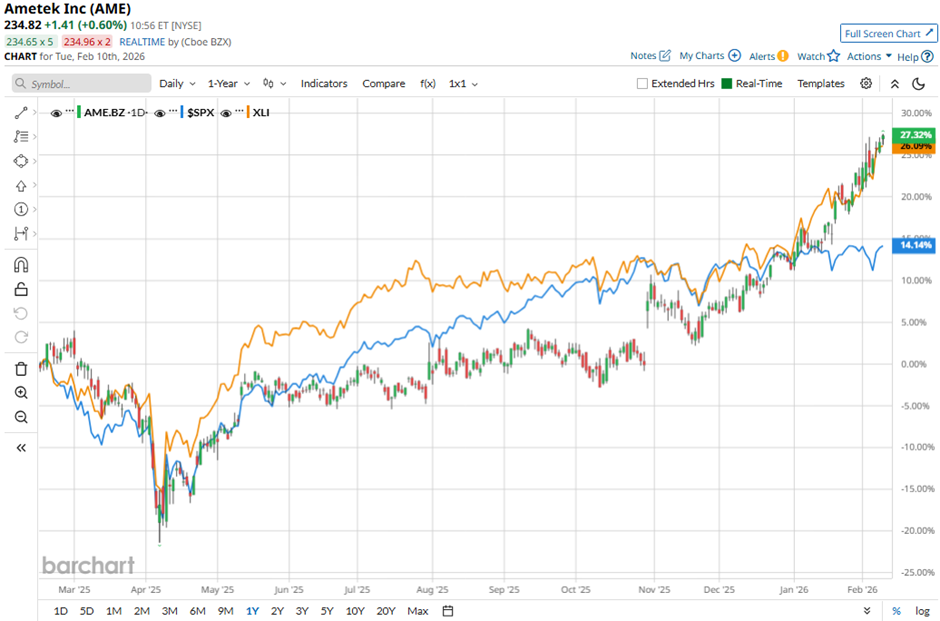Image resolution: width=940 pixels, height=621 pixels.
Task: Enable the Extended Hrs checkbox
Action: (x=642, y=84)
